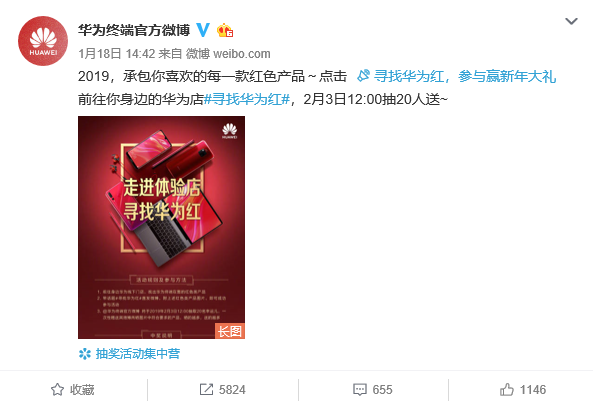The height and width of the screenshot is (405, 593).
Task: Click the repost share icon
Action: click(206, 389)
